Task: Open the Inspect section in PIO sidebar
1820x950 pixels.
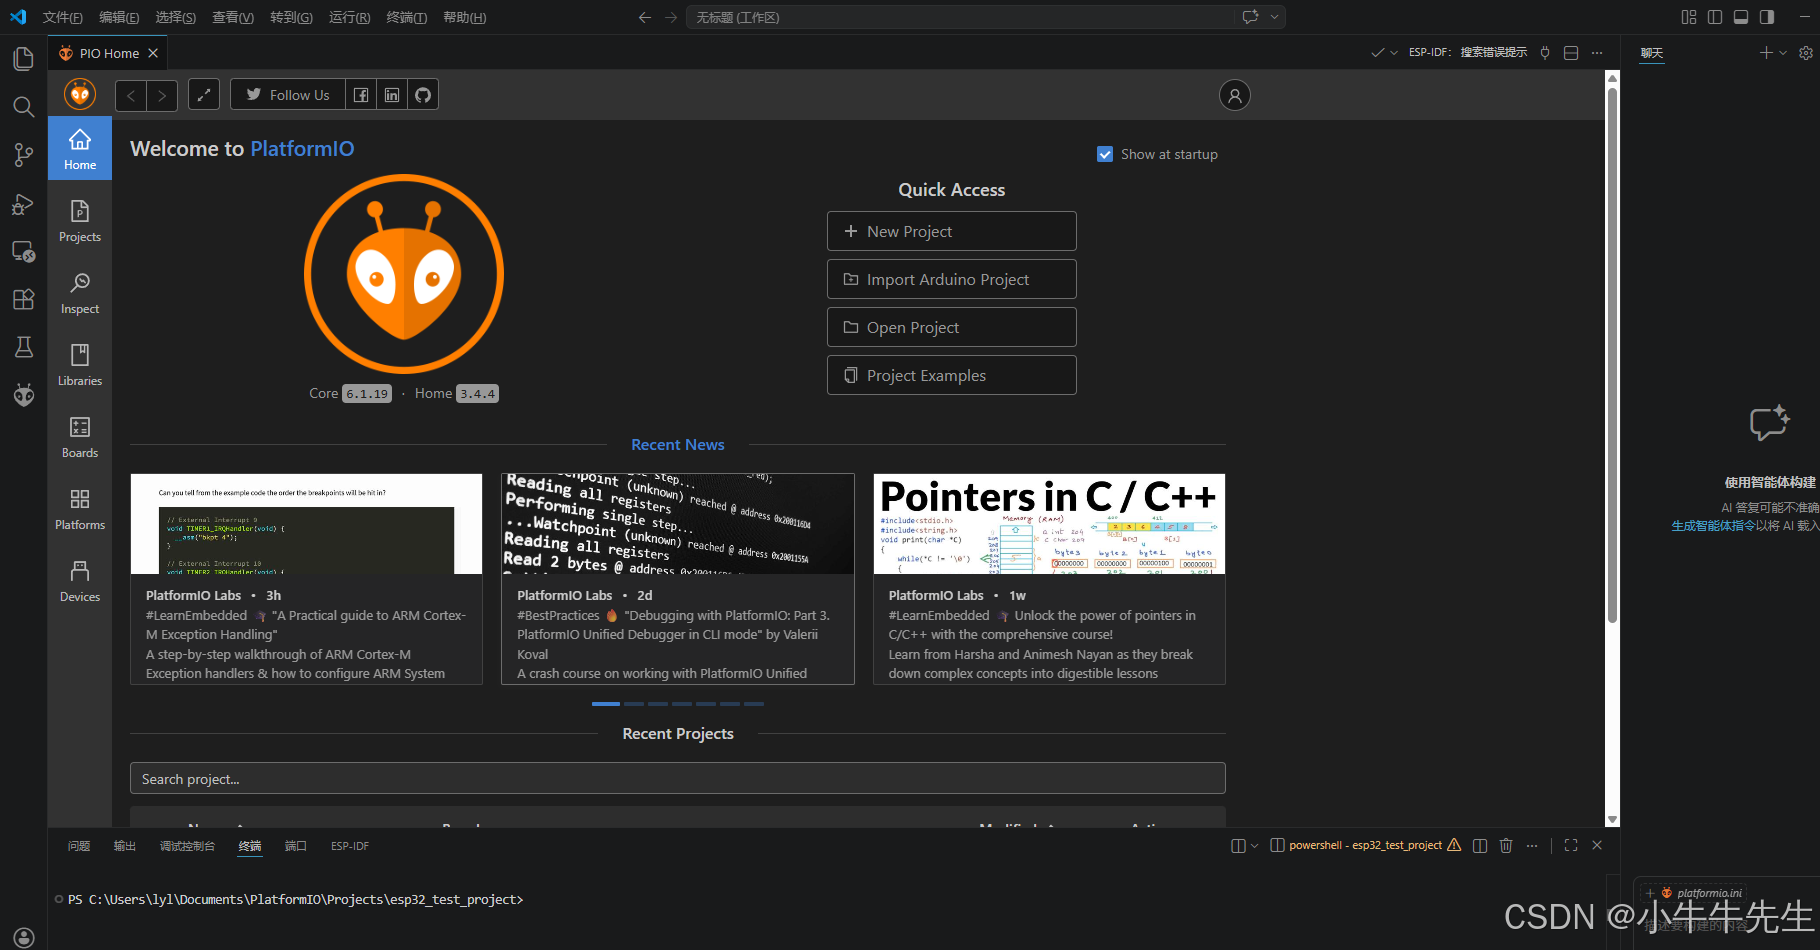Action: 80,293
